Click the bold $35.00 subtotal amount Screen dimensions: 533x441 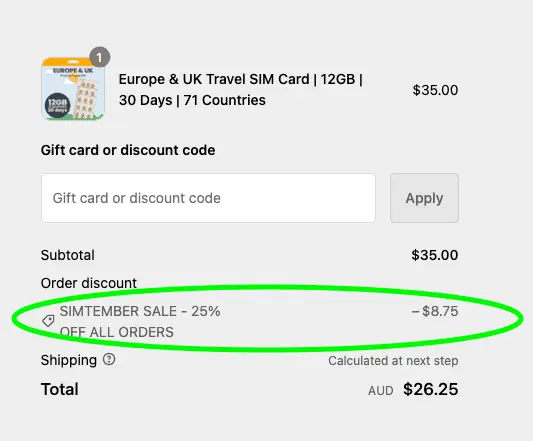tap(435, 255)
